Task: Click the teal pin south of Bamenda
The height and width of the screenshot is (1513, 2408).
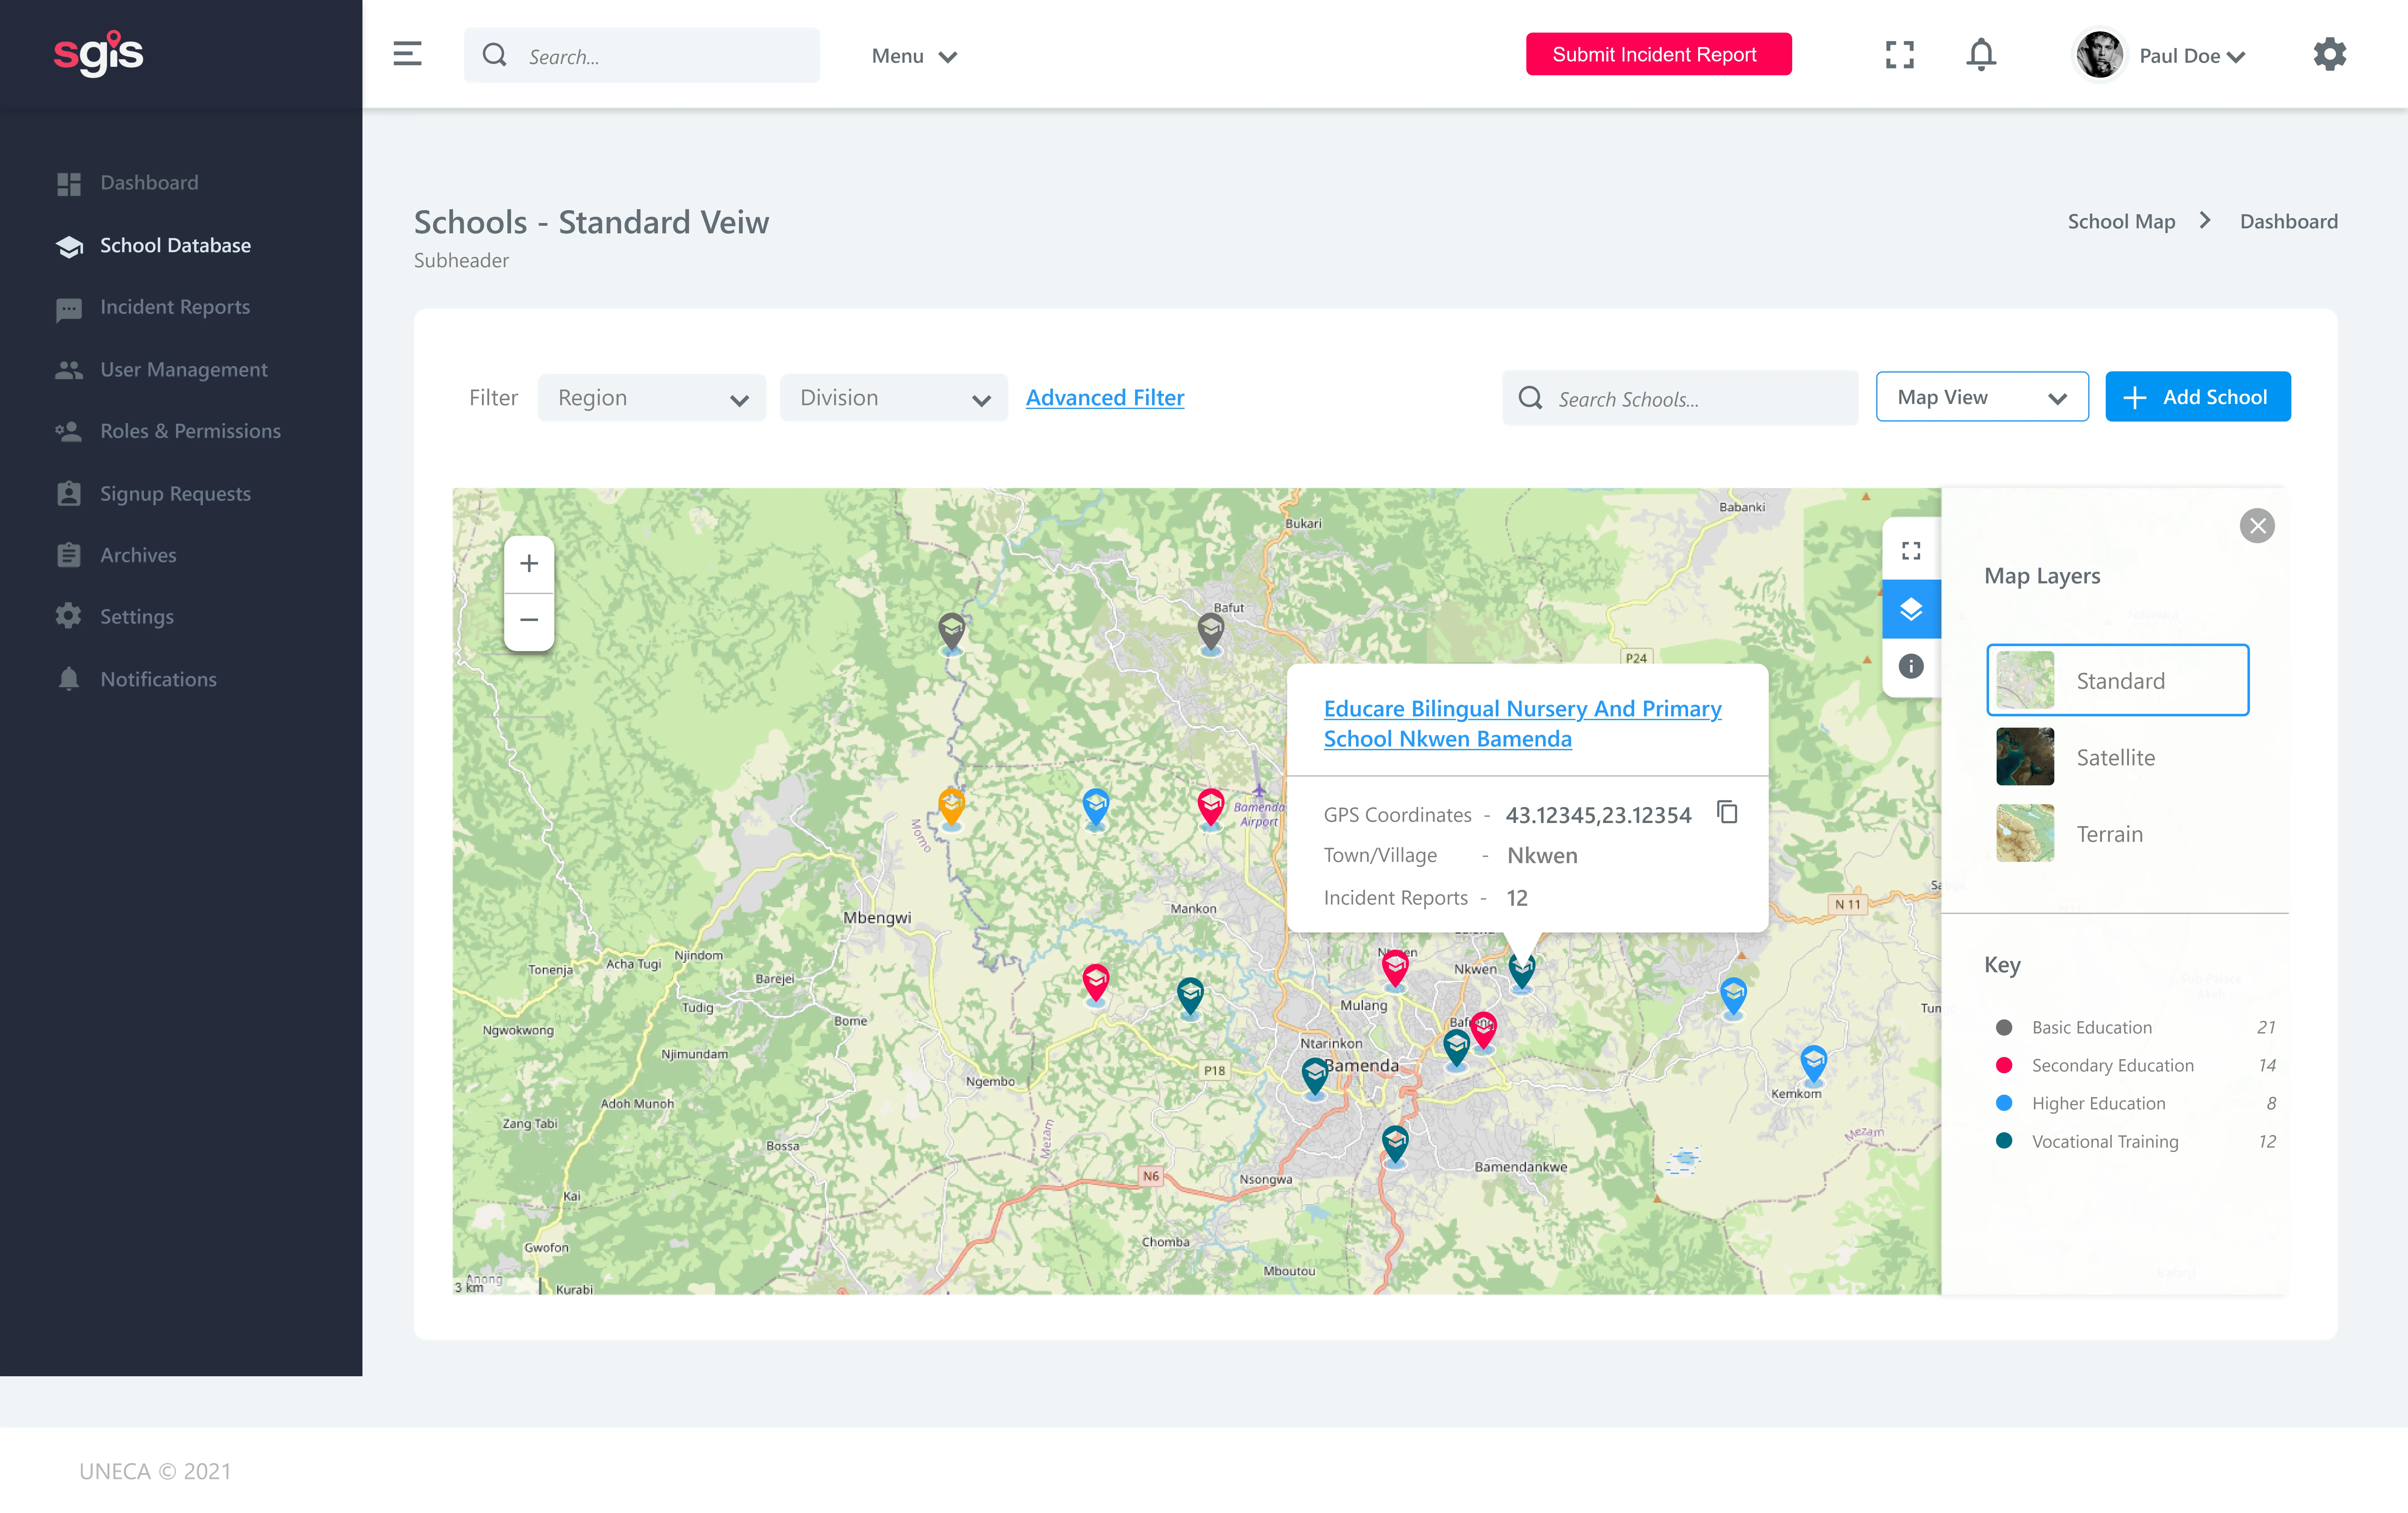Action: pyautogui.click(x=1395, y=1145)
